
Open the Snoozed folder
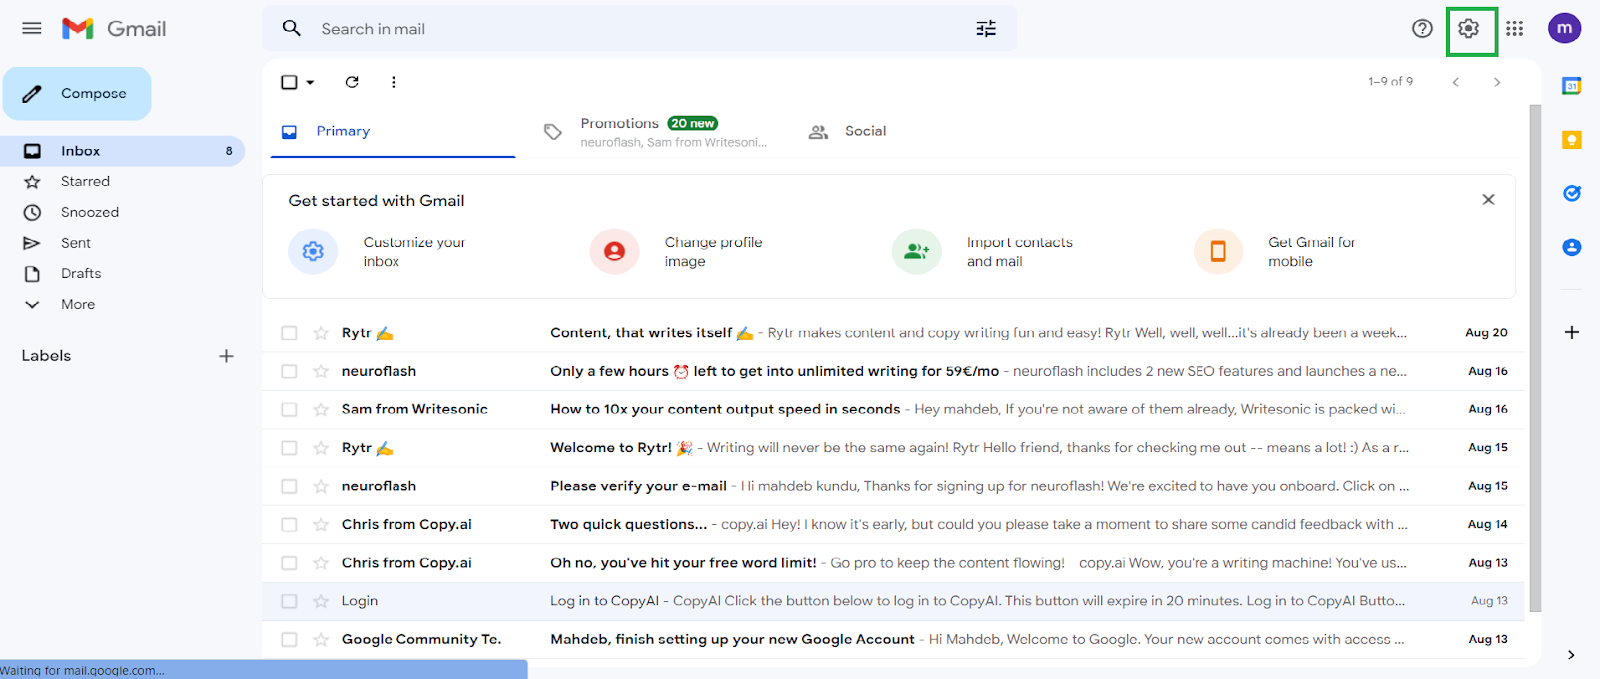tap(123, 212)
